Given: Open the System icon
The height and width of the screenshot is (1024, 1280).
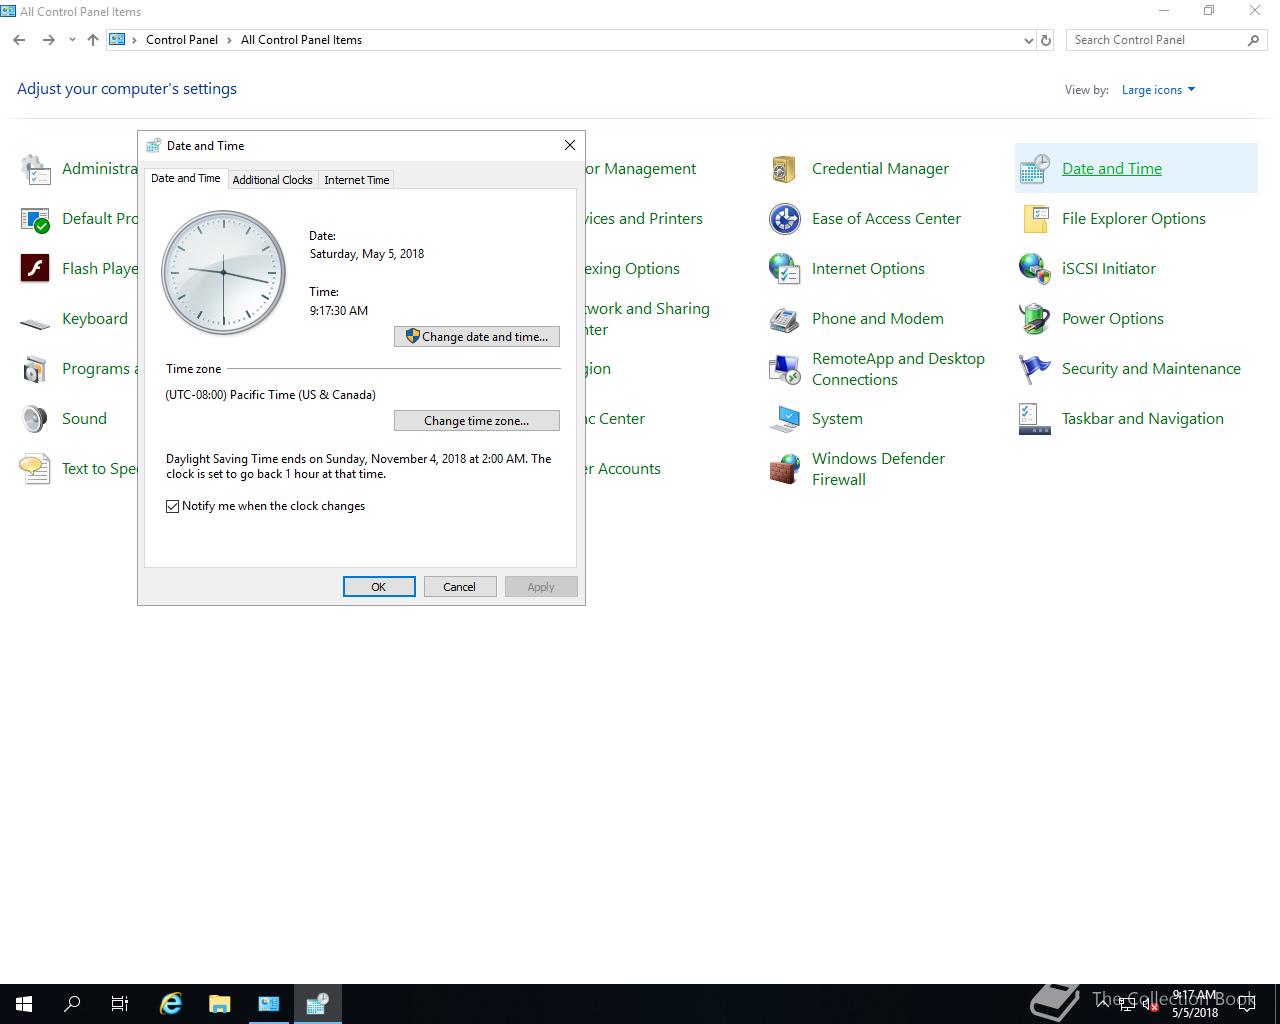Looking at the screenshot, I should 784,419.
